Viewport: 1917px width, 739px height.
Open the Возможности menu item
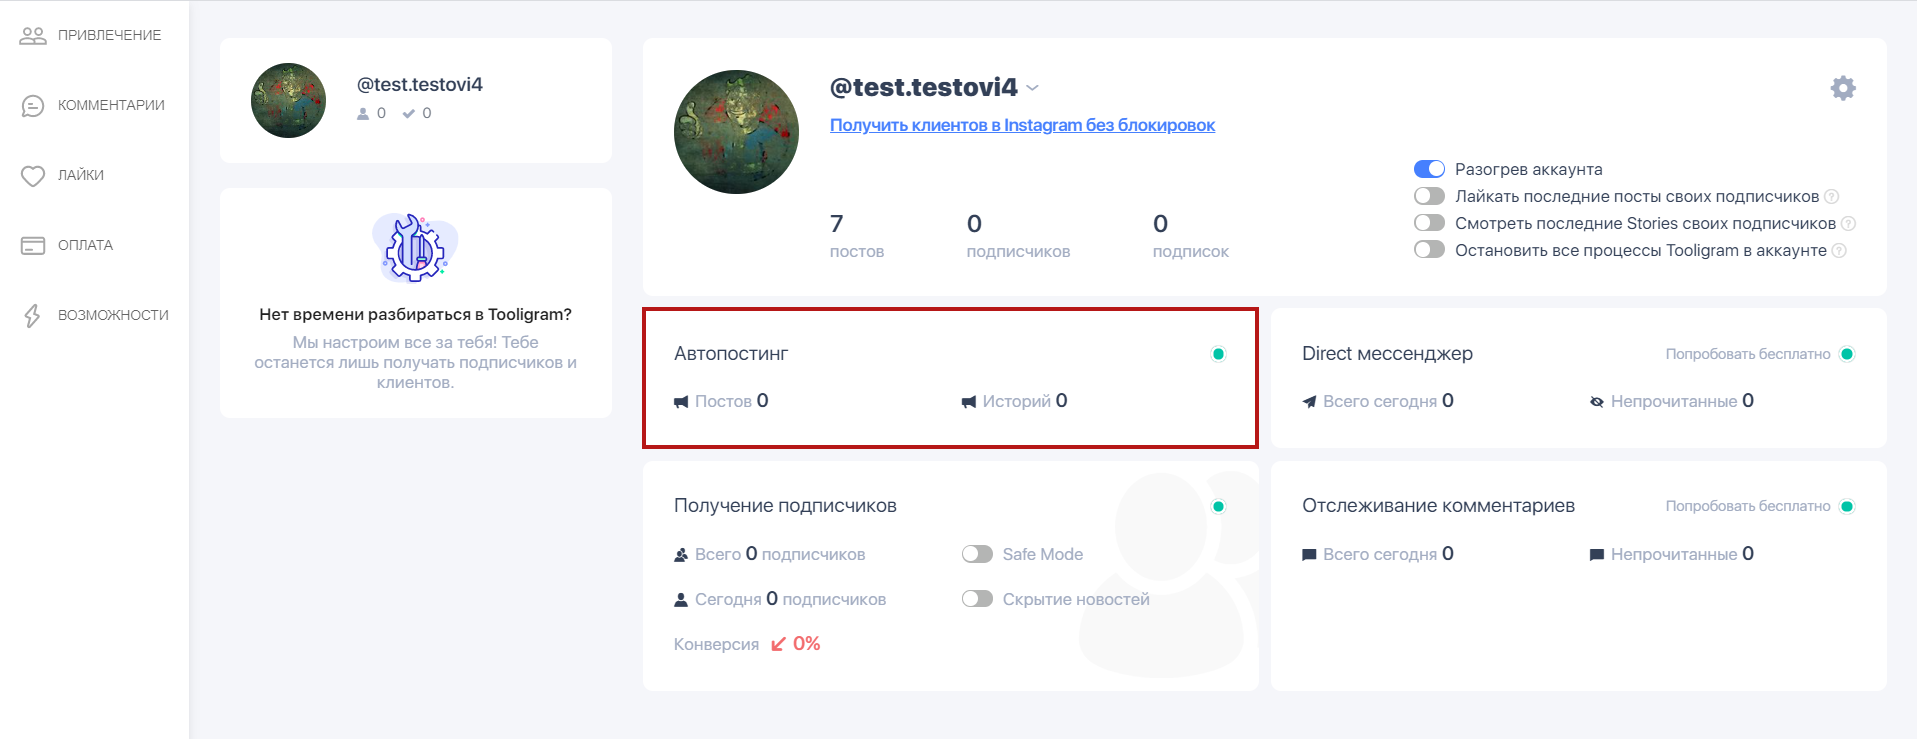tap(113, 316)
